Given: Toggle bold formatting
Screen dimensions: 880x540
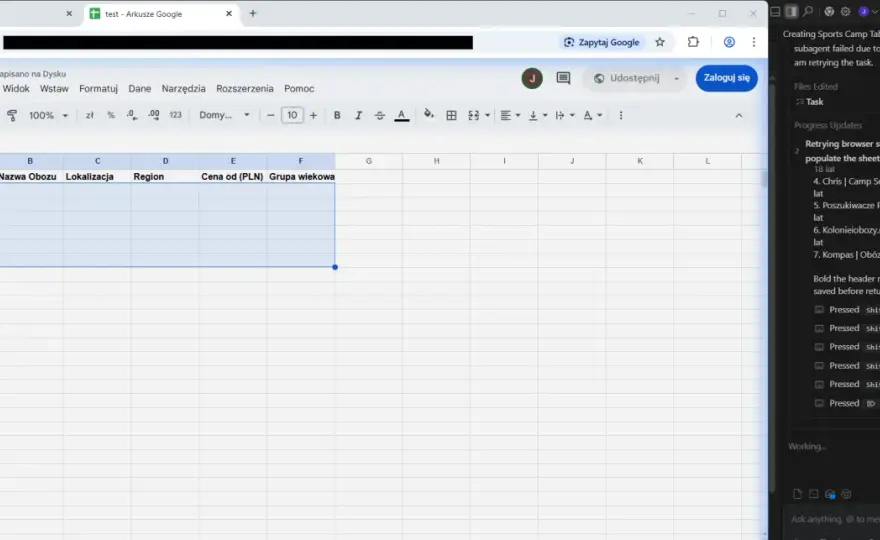Looking at the screenshot, I should [x=337, y=115].
